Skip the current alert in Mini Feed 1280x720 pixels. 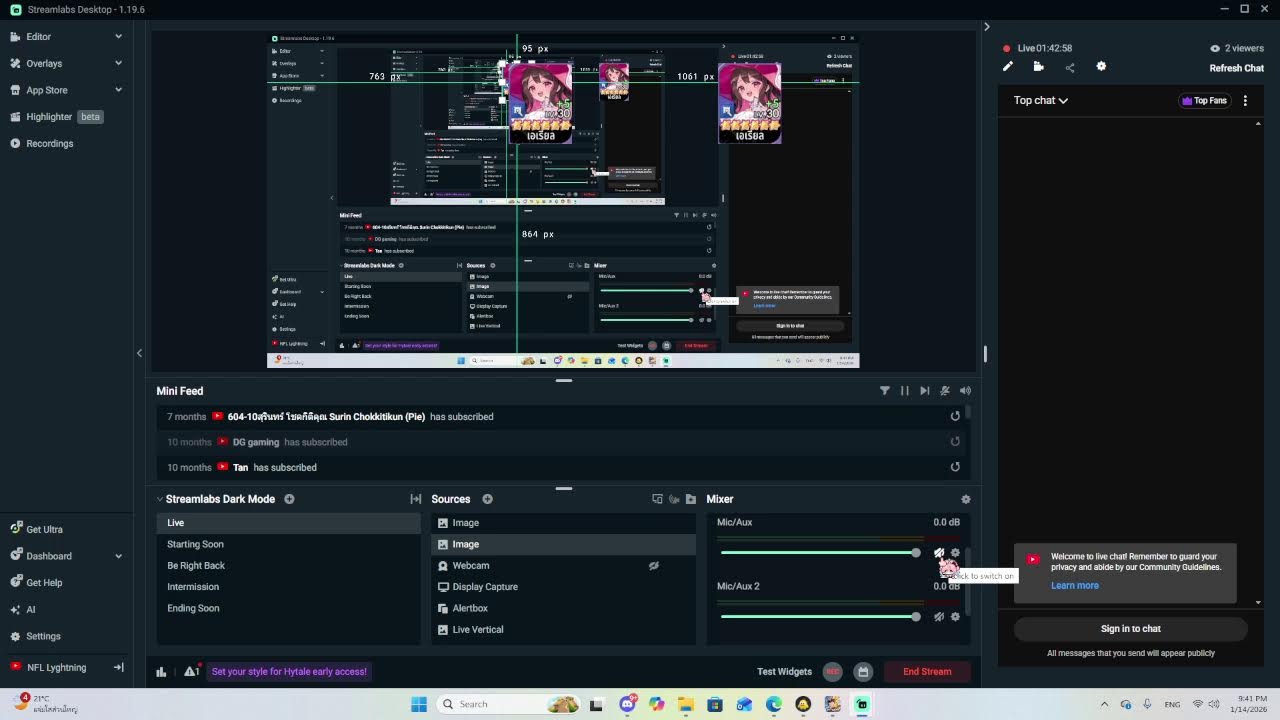pos(925,391)
